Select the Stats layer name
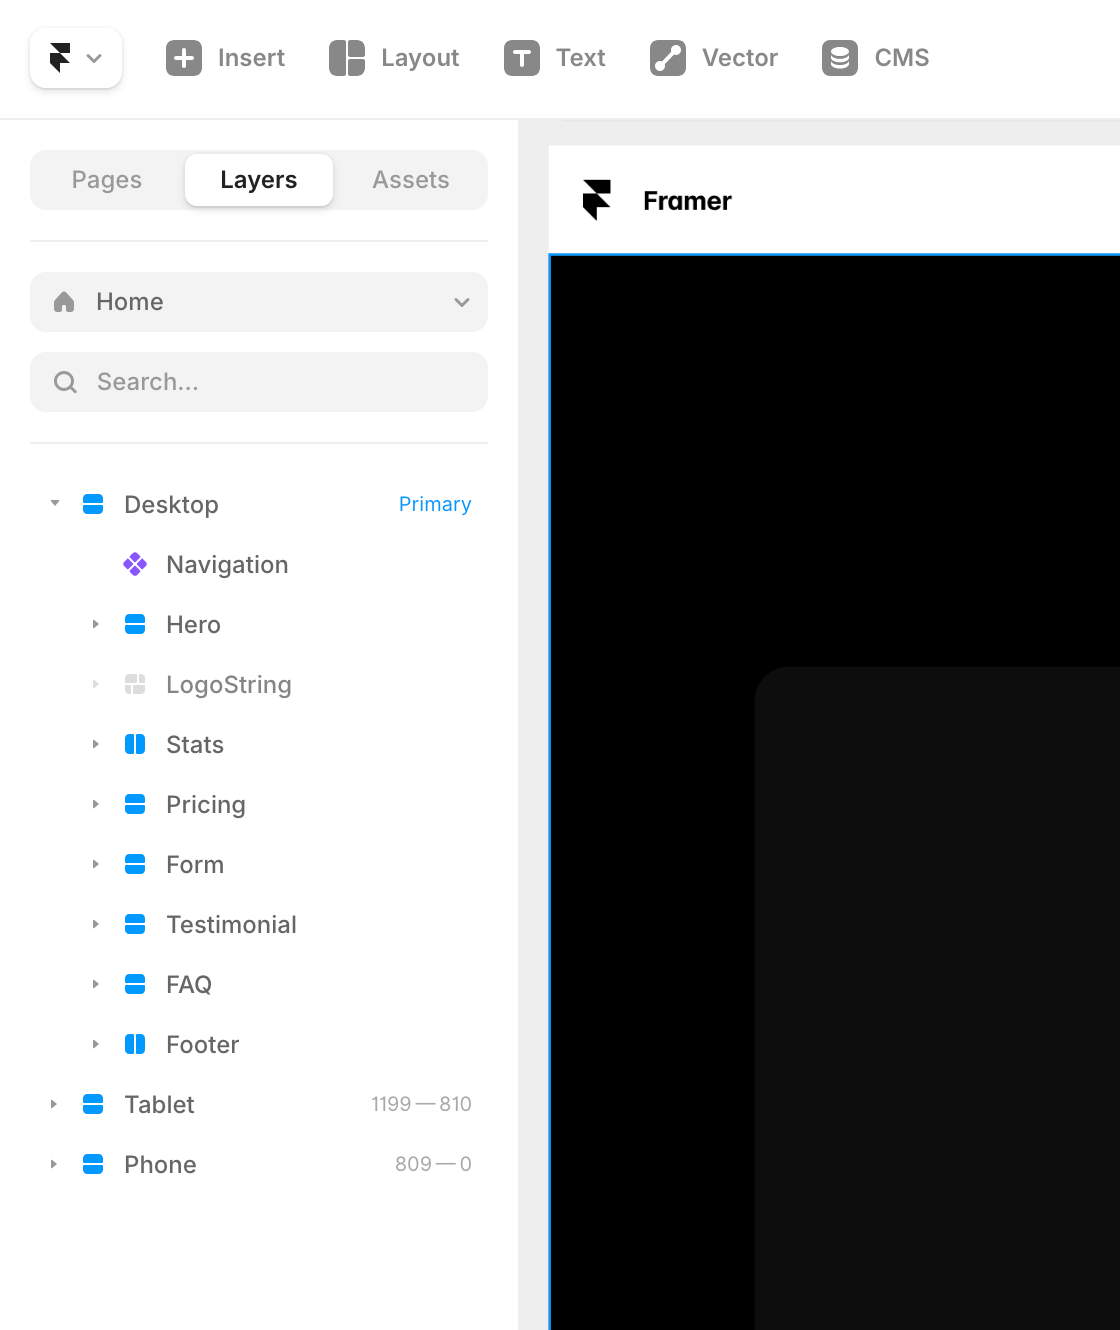This screenshot has height=1330, width=1120. (195, 745)
